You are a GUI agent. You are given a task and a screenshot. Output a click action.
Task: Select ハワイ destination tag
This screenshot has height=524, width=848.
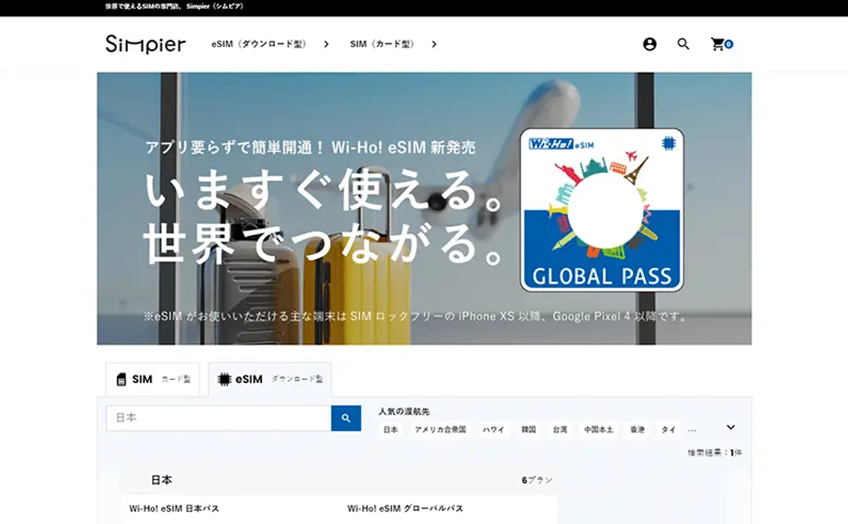(493, 429)
